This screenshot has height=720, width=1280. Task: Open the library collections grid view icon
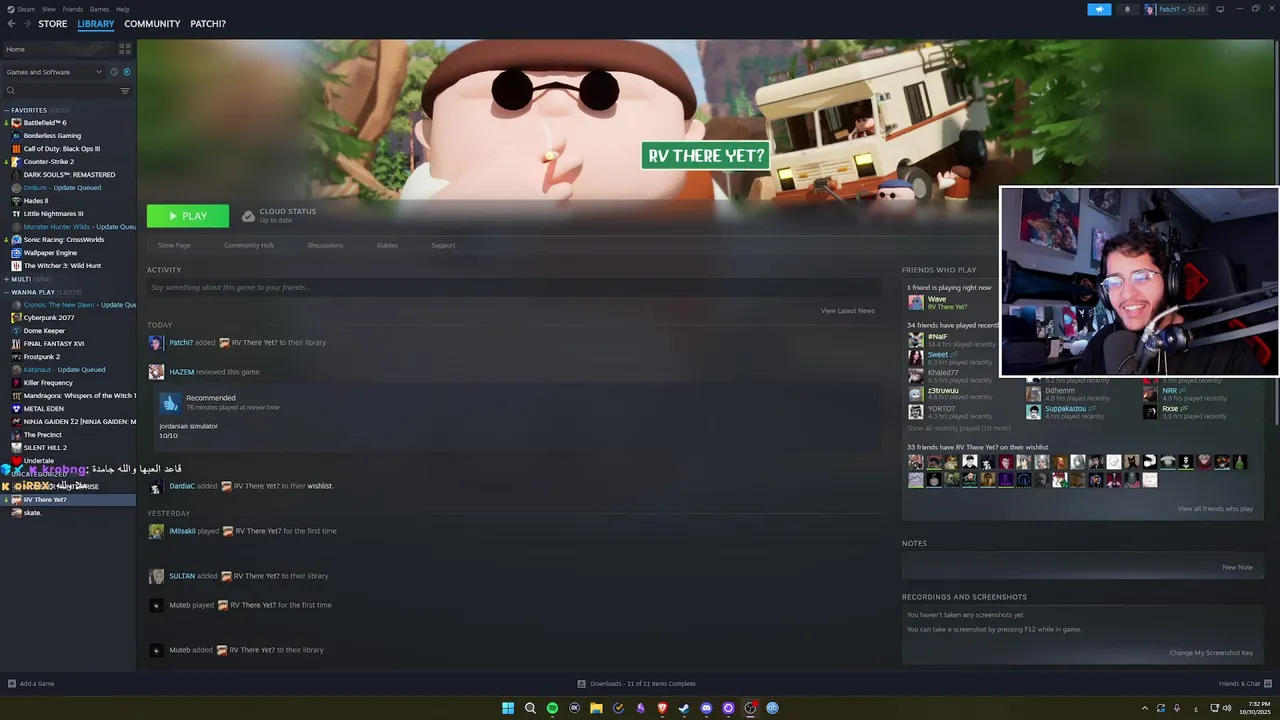125,49
